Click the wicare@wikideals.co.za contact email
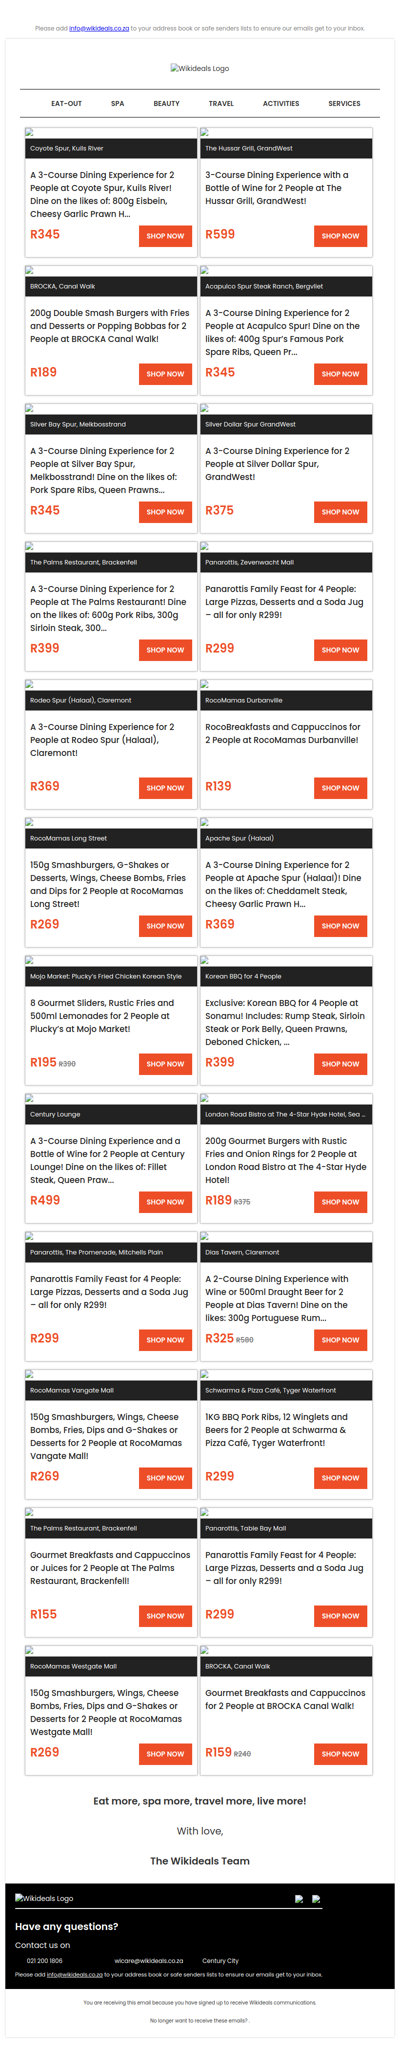The width and height of the screenshot is (400, 2052). coord(149,1961)
